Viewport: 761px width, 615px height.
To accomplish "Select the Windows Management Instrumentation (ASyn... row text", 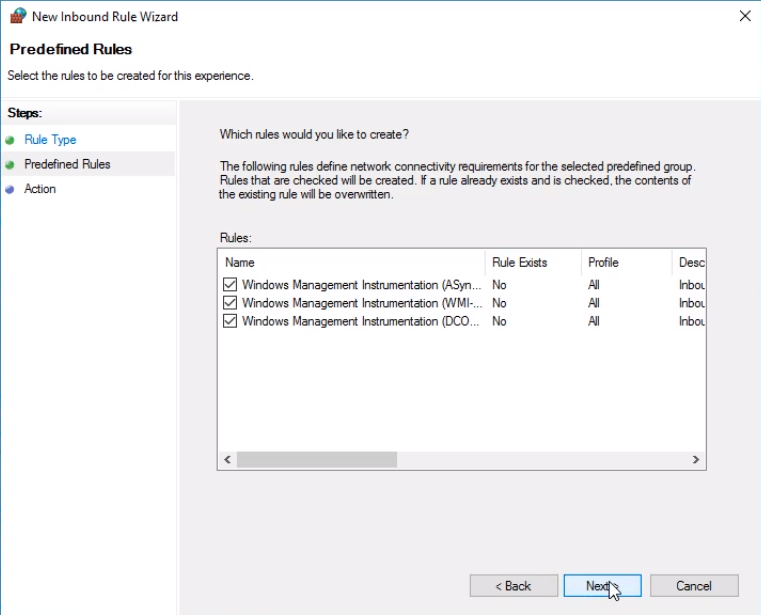I will coord(362,285).
